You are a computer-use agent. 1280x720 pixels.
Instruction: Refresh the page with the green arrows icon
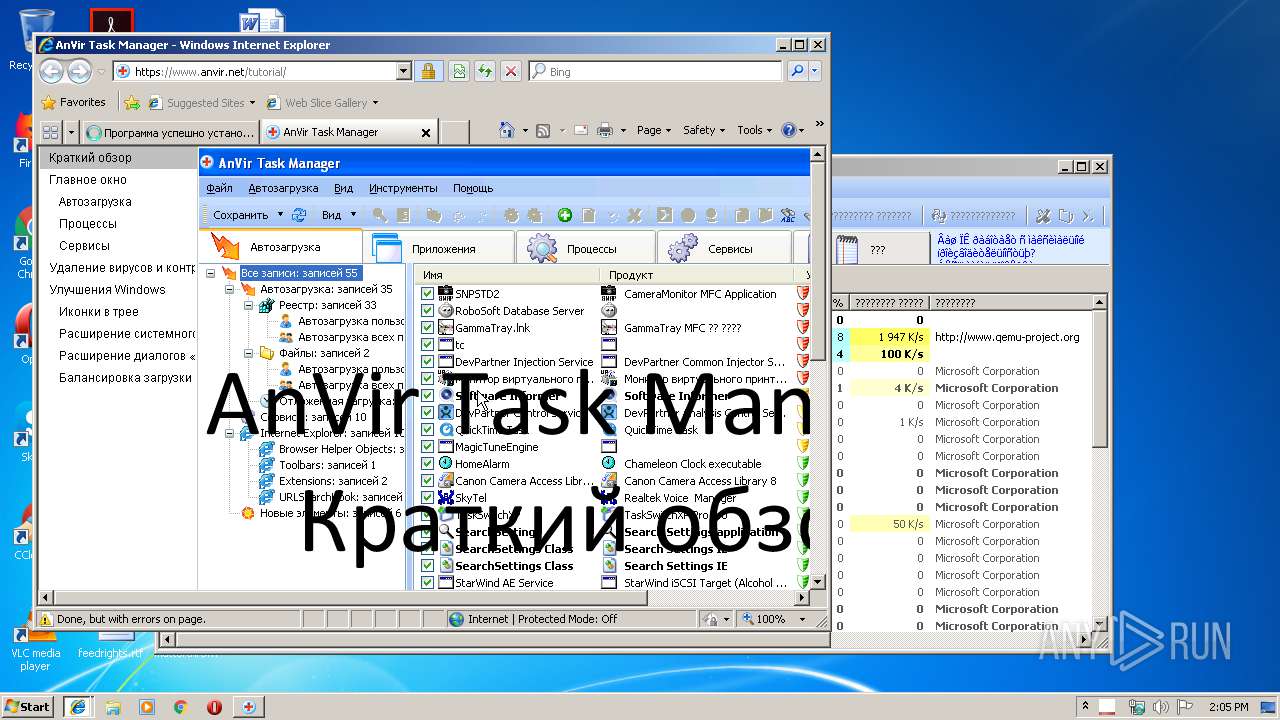pyautogui.click(x=484, y=71)
